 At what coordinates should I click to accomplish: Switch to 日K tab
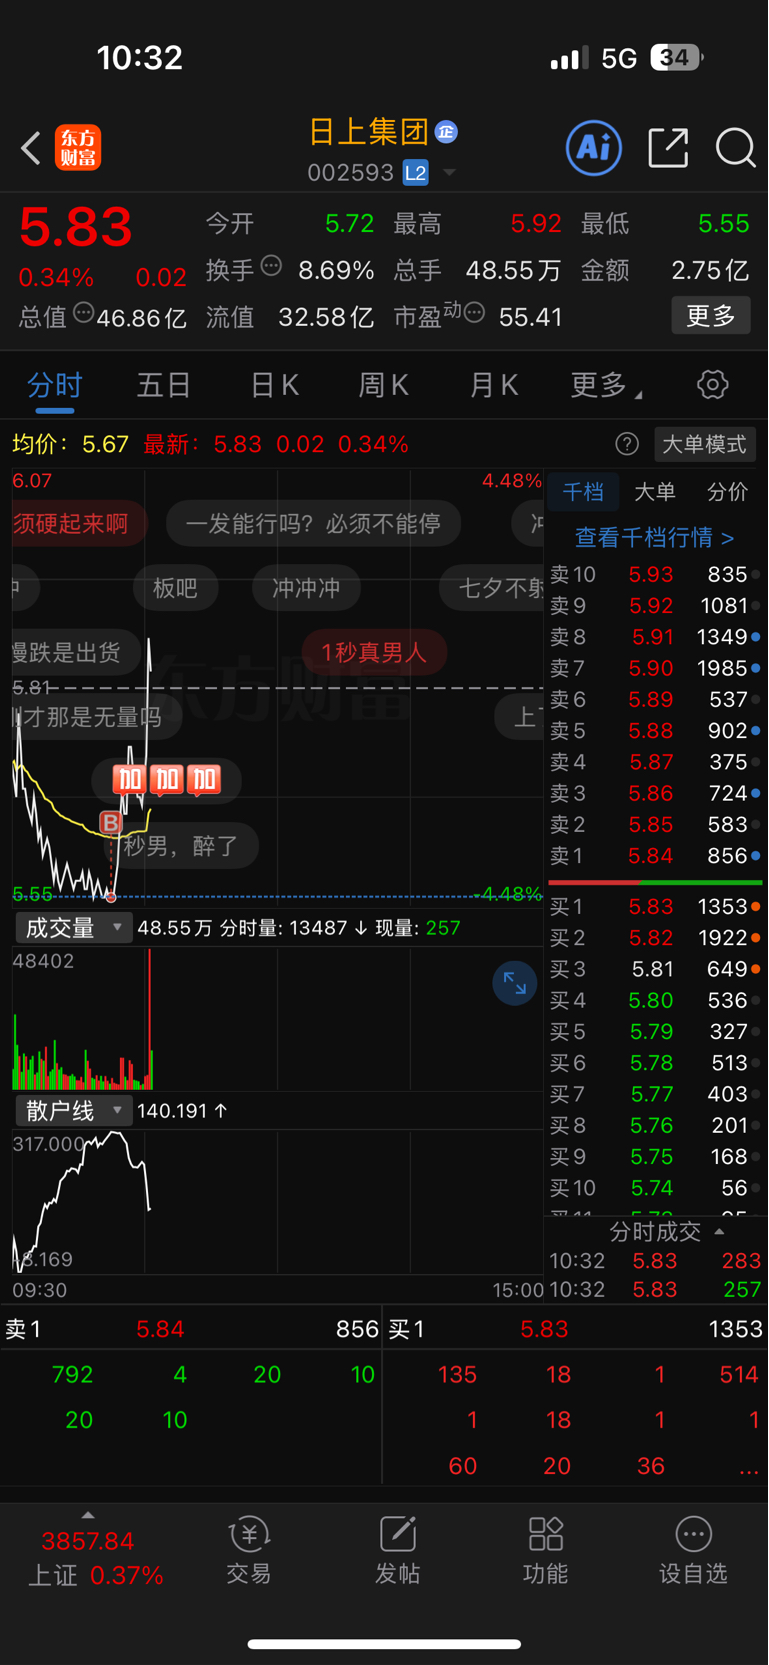pos(274,385)
